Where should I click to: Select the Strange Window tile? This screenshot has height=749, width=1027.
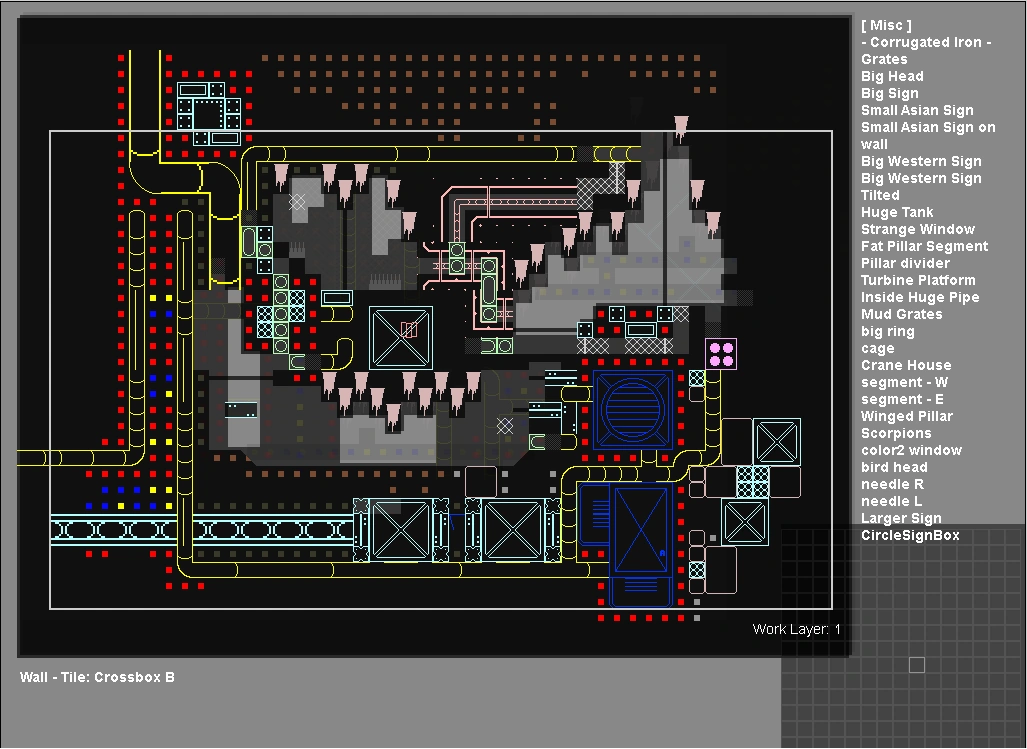(917, 229)
